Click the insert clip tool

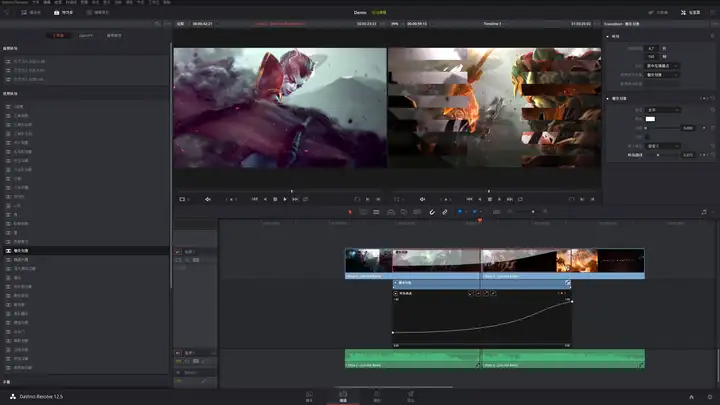(x=391, y=212)
